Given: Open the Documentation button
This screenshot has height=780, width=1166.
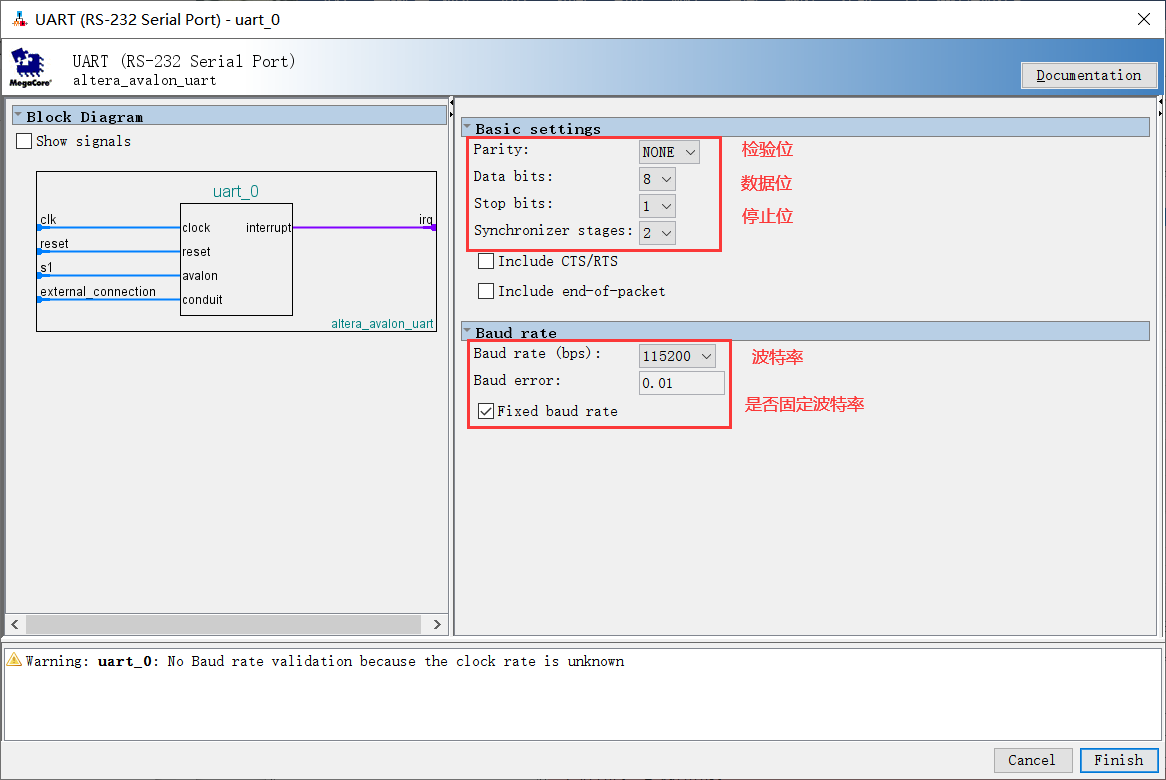Looking at the screenshot, I should [1088, 75].
